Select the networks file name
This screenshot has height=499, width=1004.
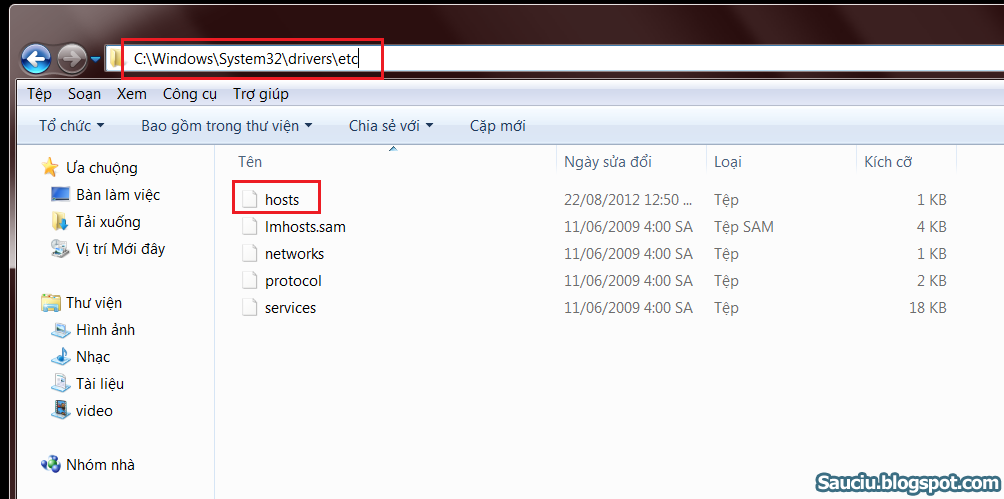pos(295,254)
